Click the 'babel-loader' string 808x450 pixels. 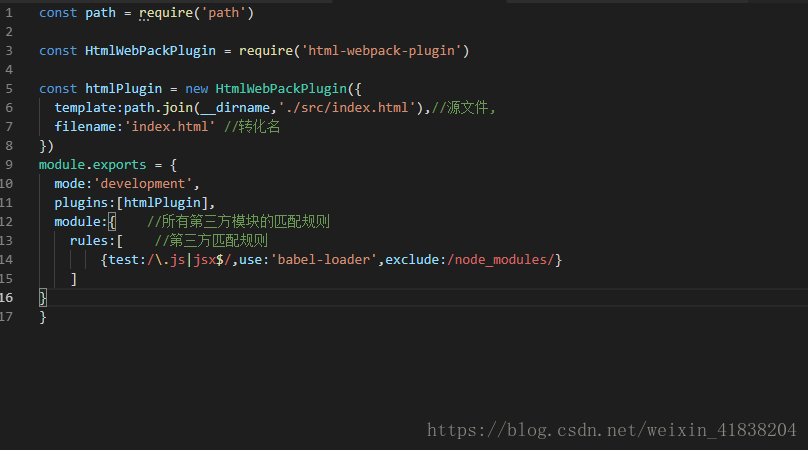click(324, 260)
